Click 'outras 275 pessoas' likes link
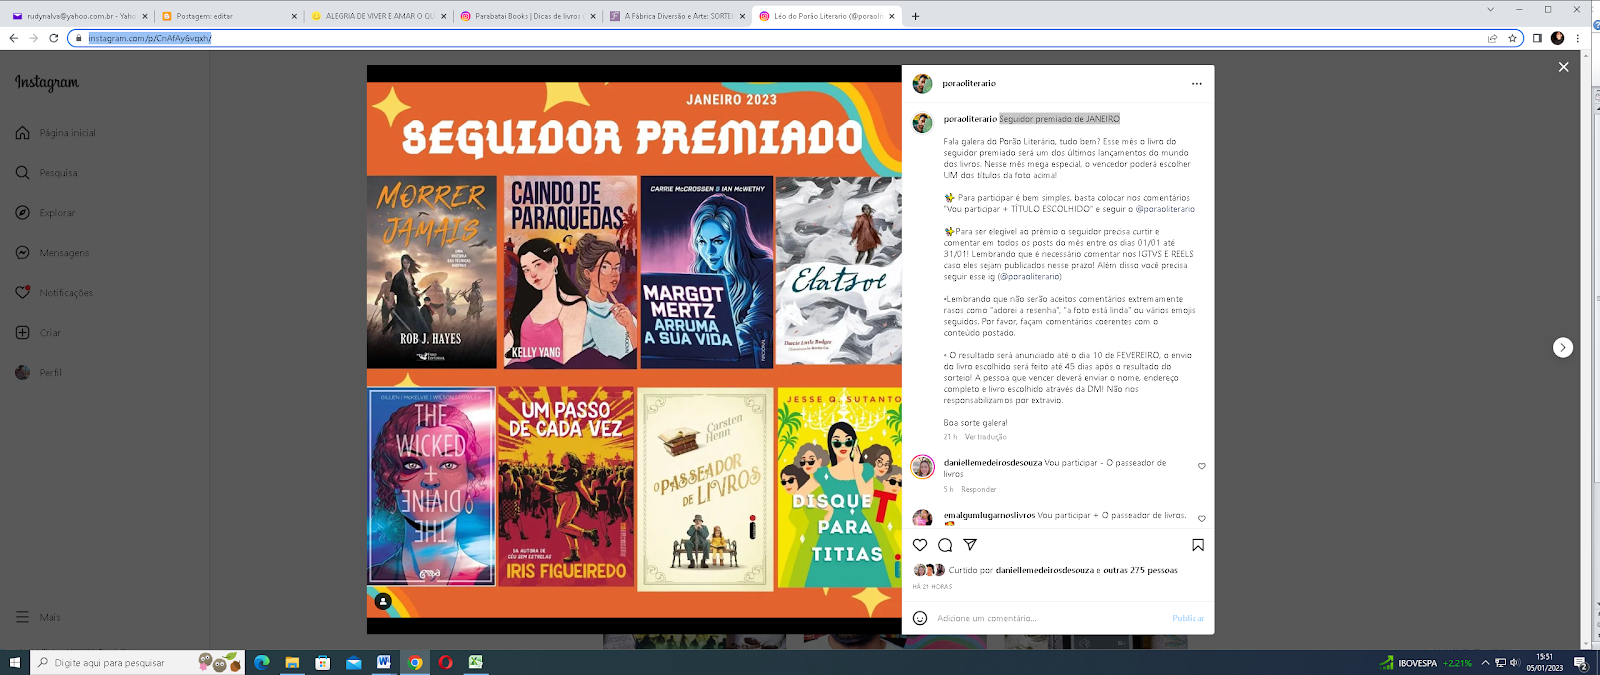Screen dimensions: 1600x675 pos(1140,570)
